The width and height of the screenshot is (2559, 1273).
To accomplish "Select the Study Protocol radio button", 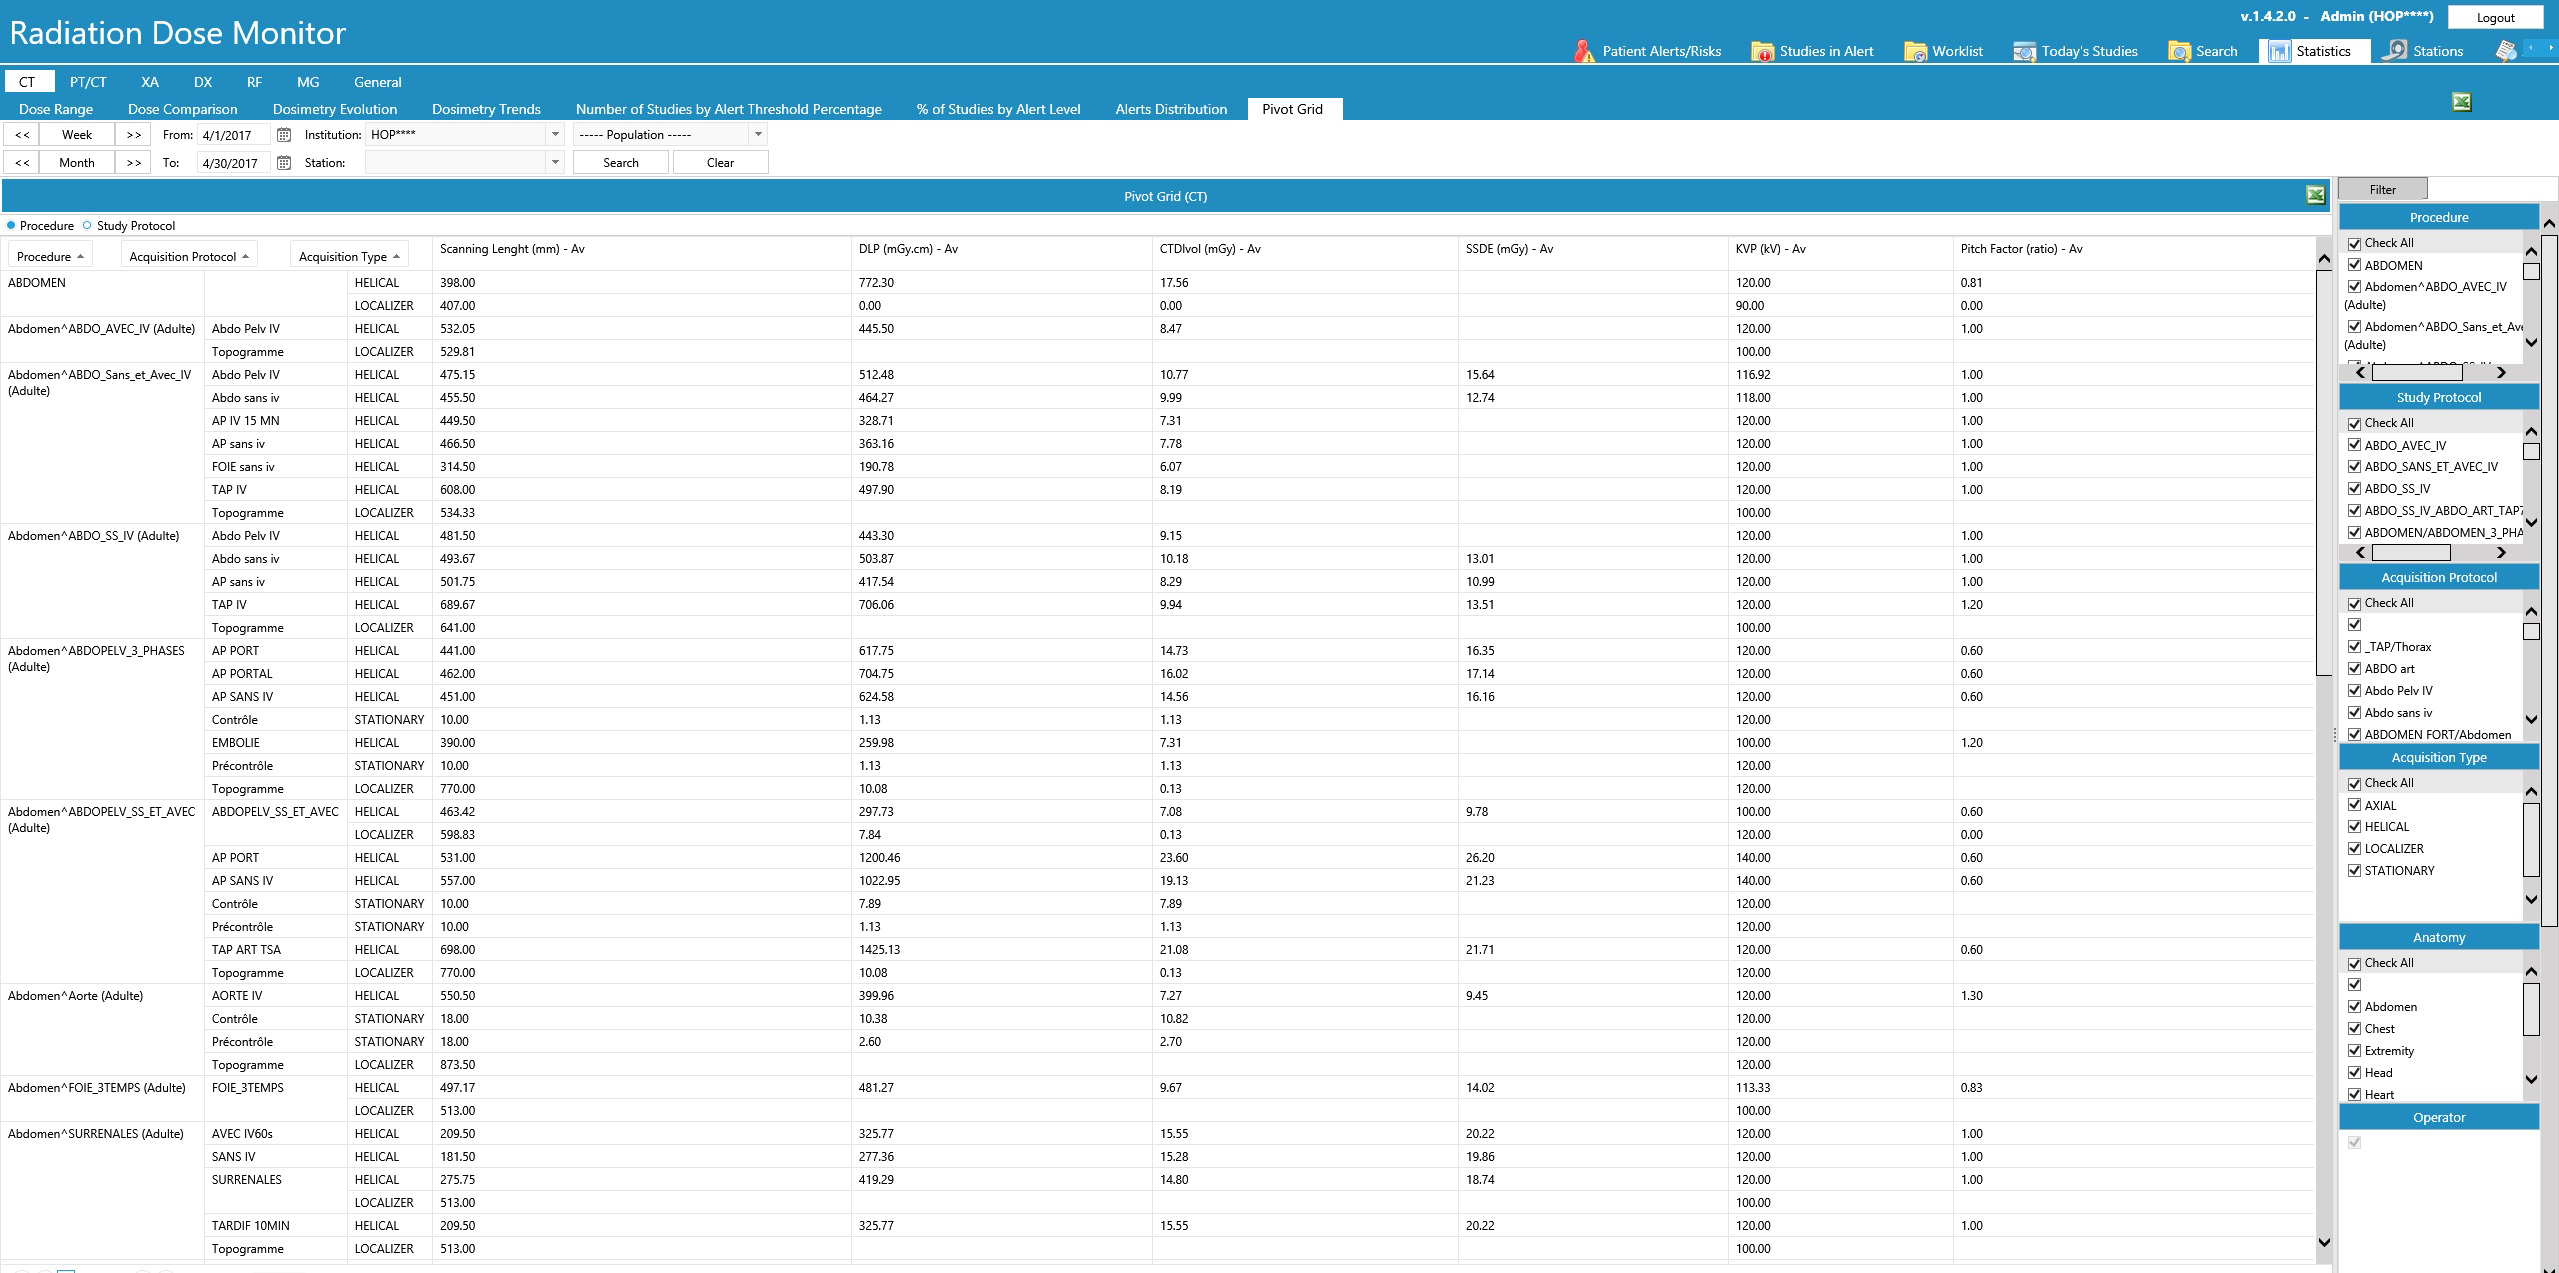I will pyautogui.click(x=87, y=226).
